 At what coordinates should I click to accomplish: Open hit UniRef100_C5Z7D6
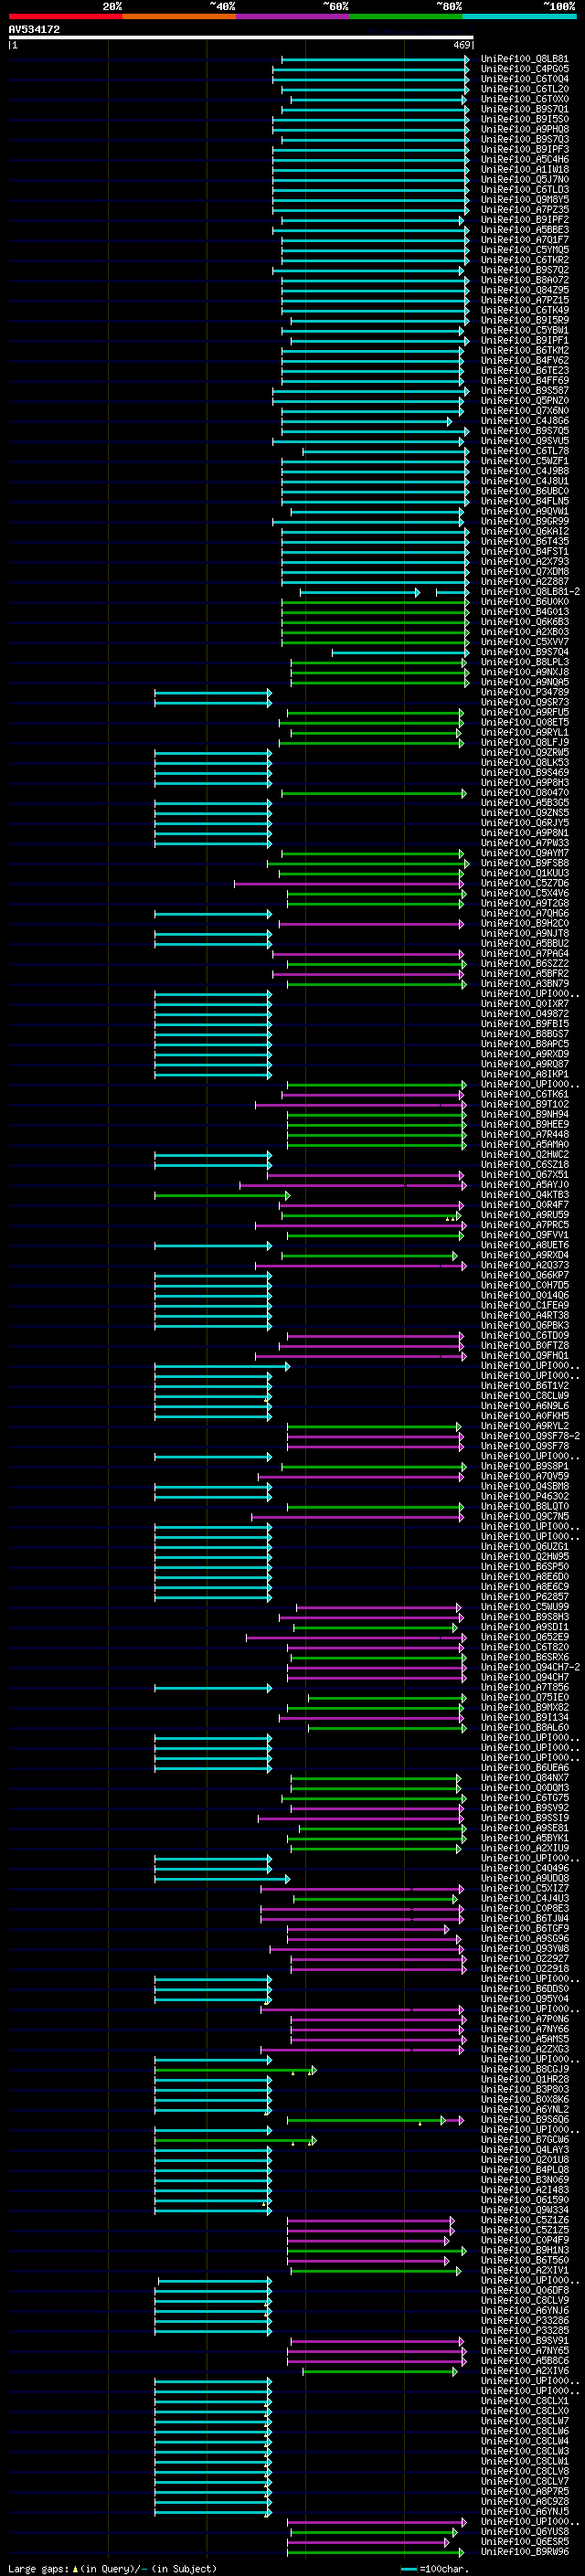coord(525,883)
